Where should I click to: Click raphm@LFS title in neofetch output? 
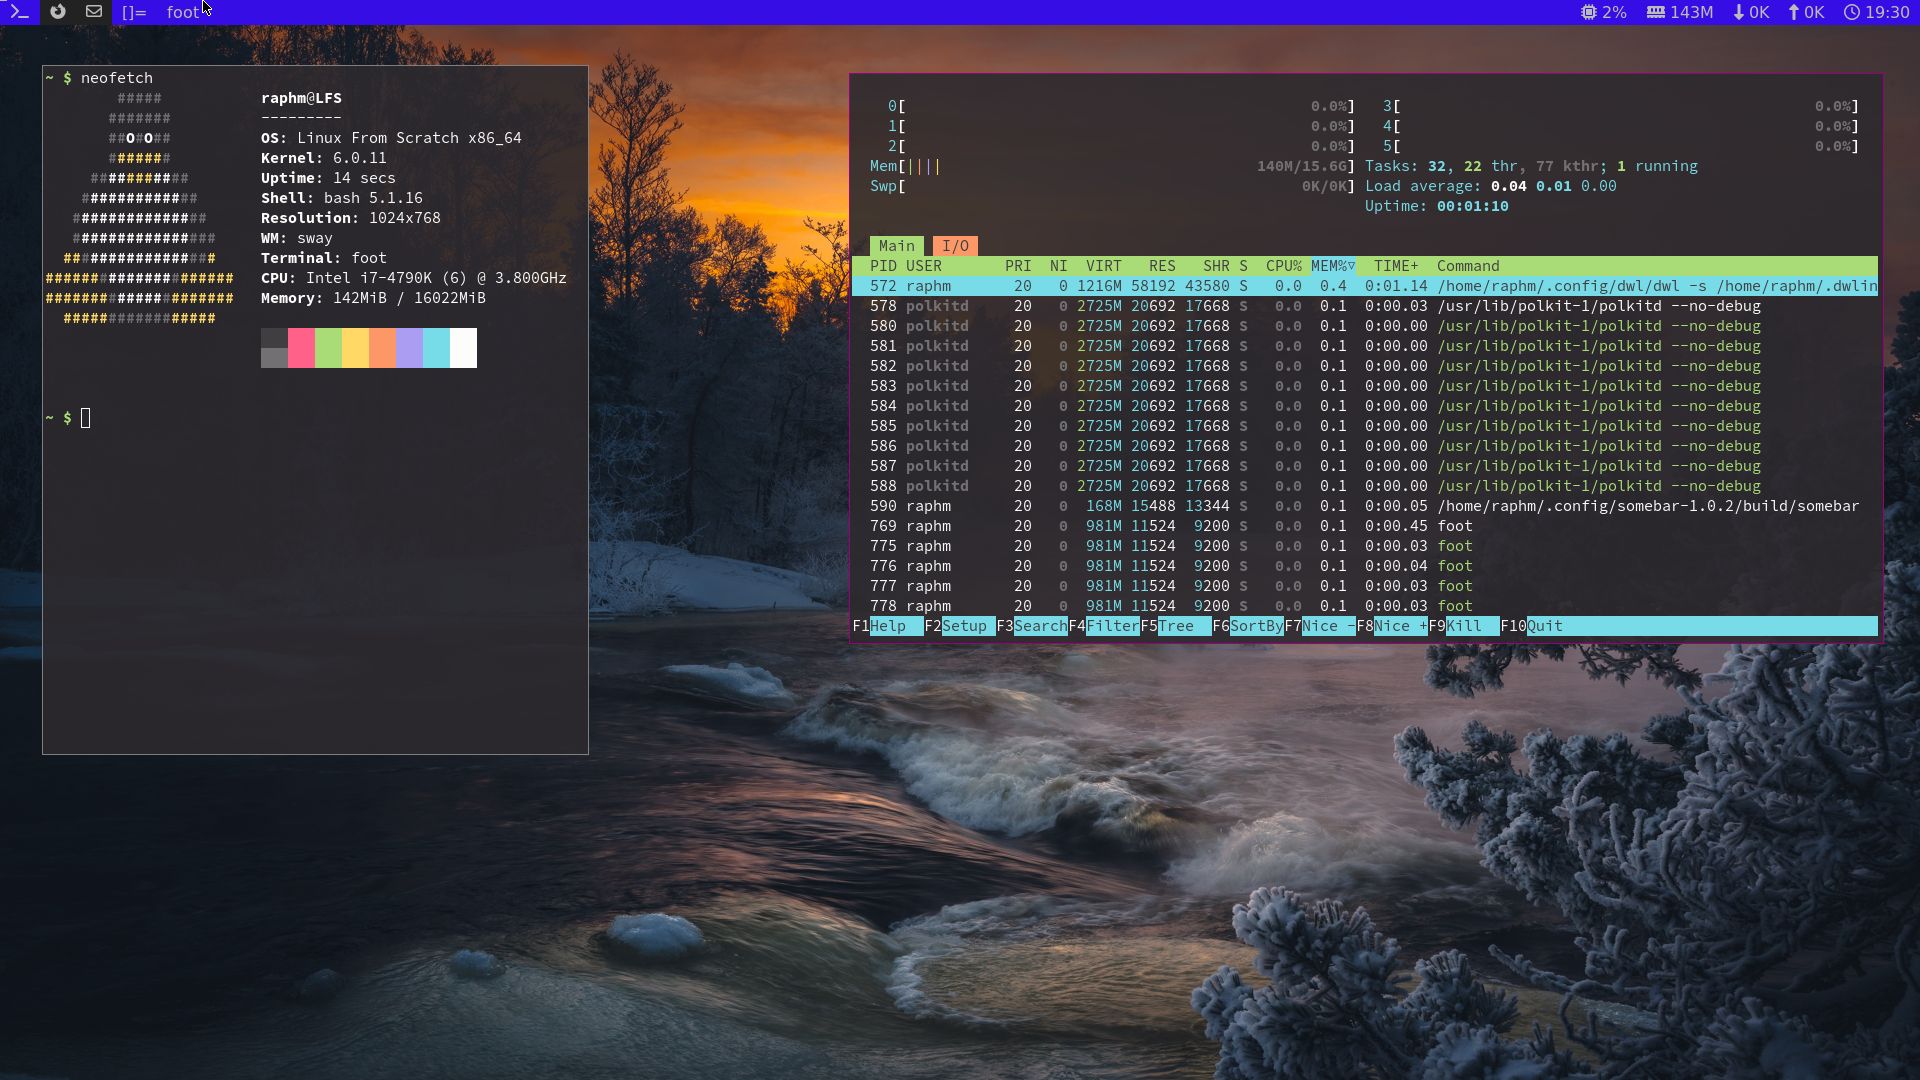pyautogui.click(x=301, y=98)
